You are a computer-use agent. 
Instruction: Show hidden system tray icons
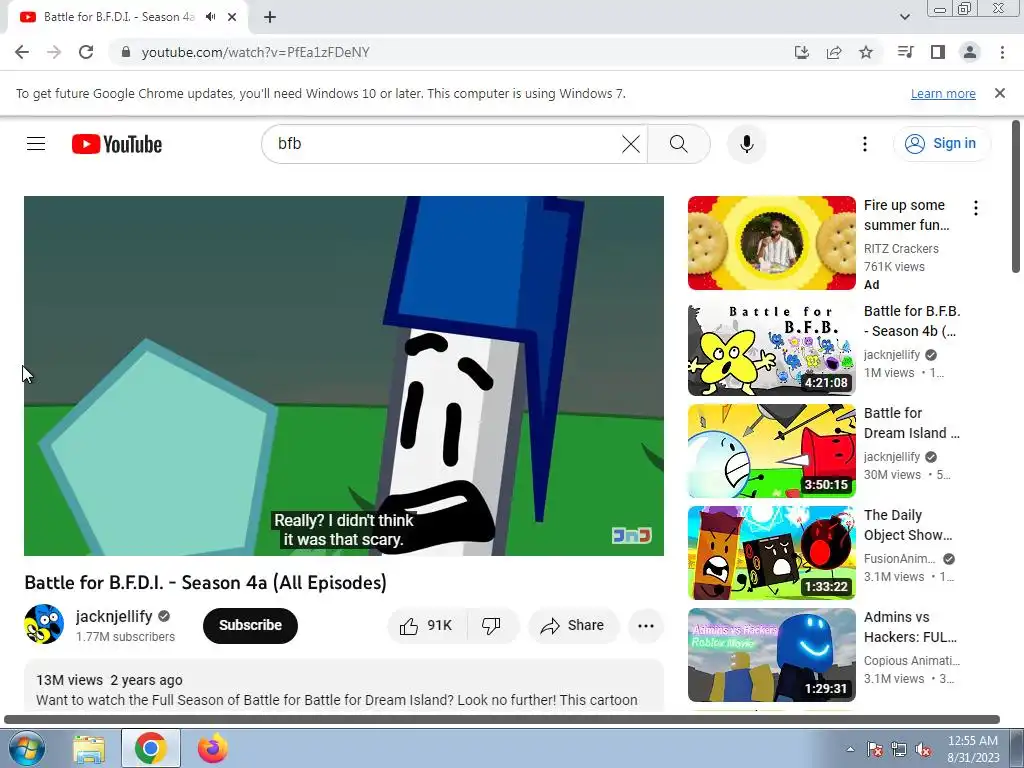coord(850,749)
